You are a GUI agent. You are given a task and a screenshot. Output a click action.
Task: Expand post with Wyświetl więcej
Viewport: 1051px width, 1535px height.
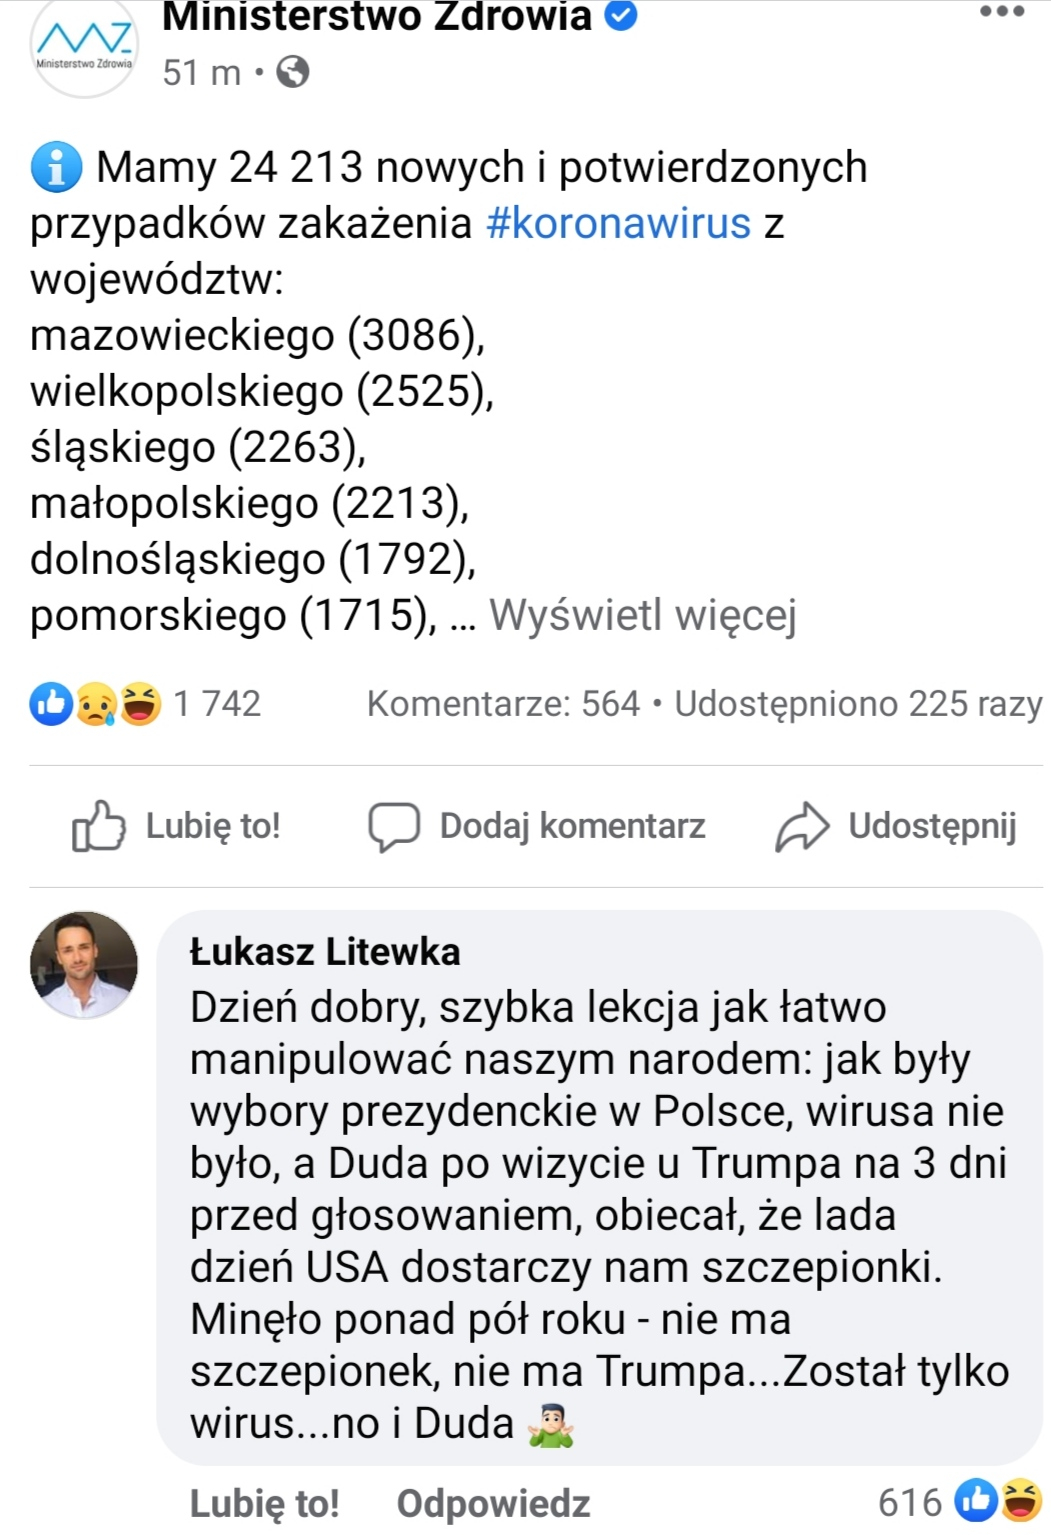click(642, 615)
